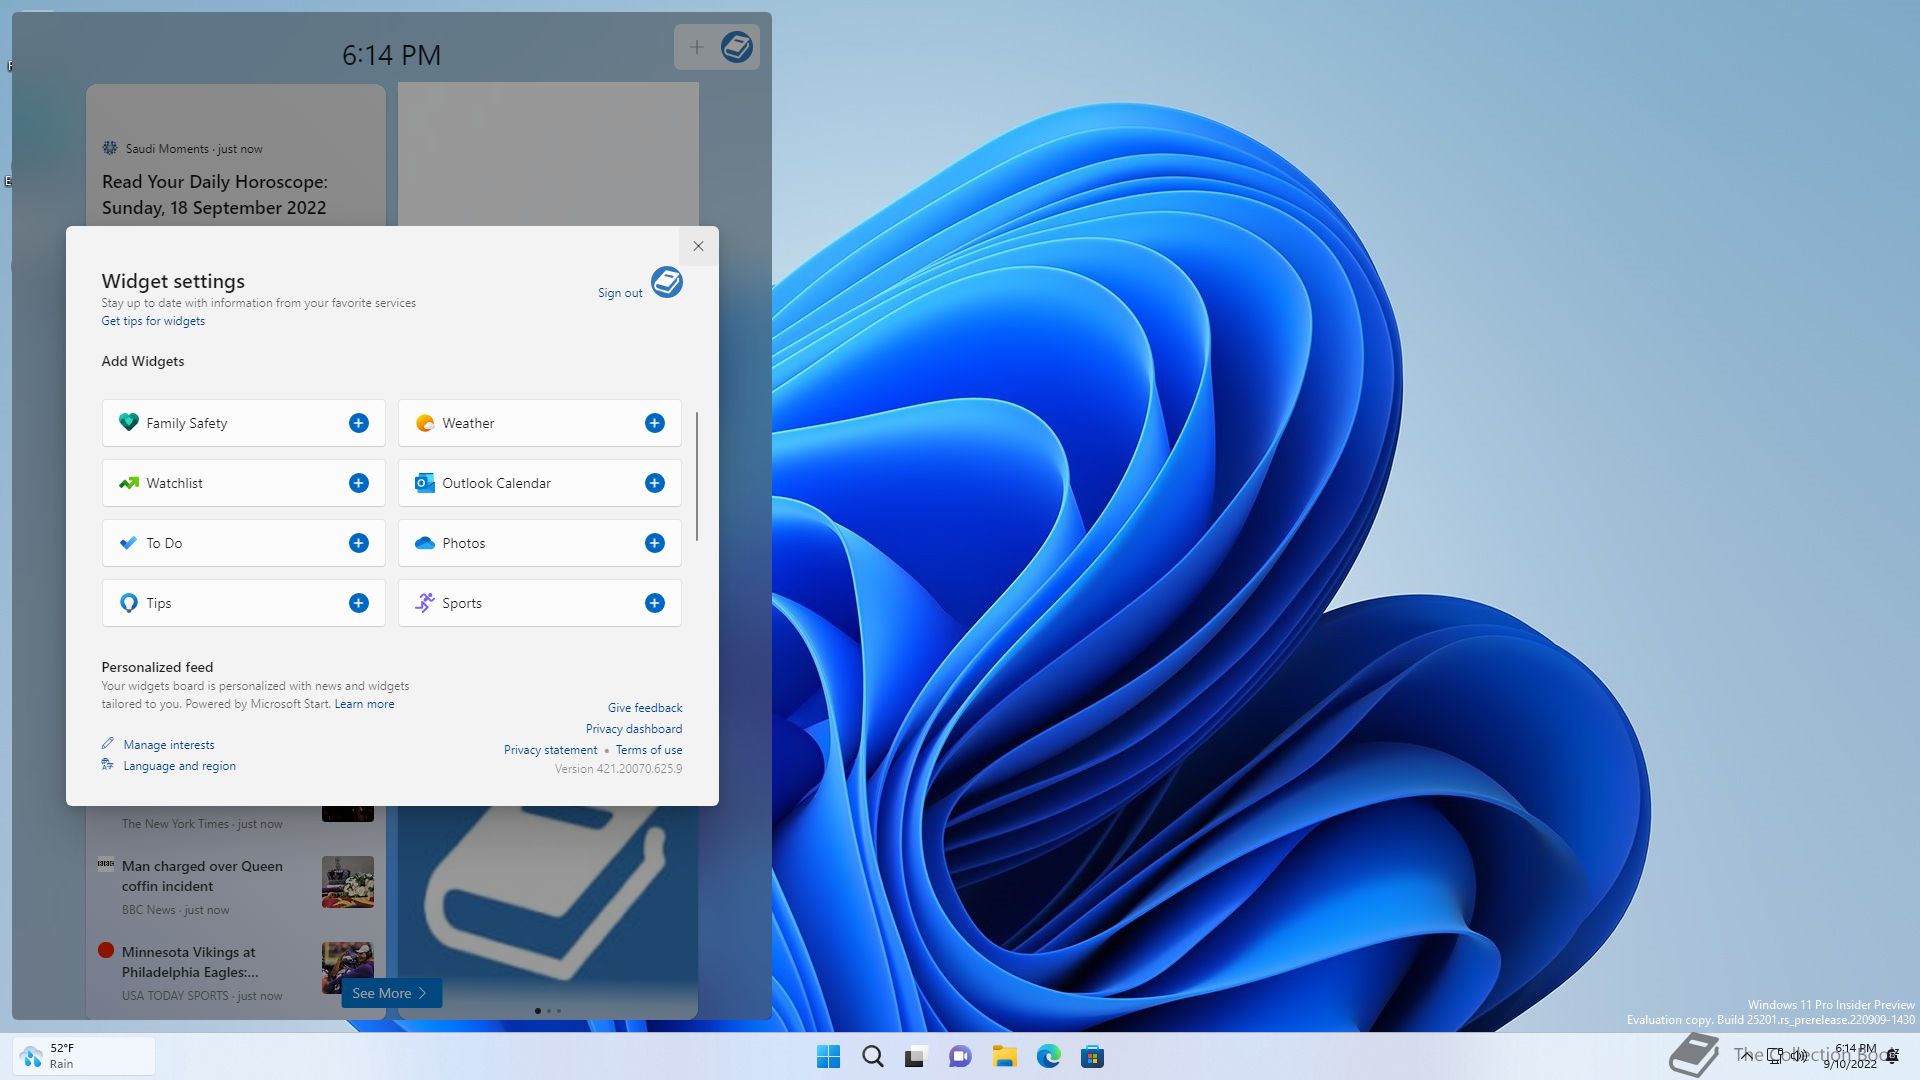Open the Man charged over Queen coffin incident story

click(x=202, y=876)
